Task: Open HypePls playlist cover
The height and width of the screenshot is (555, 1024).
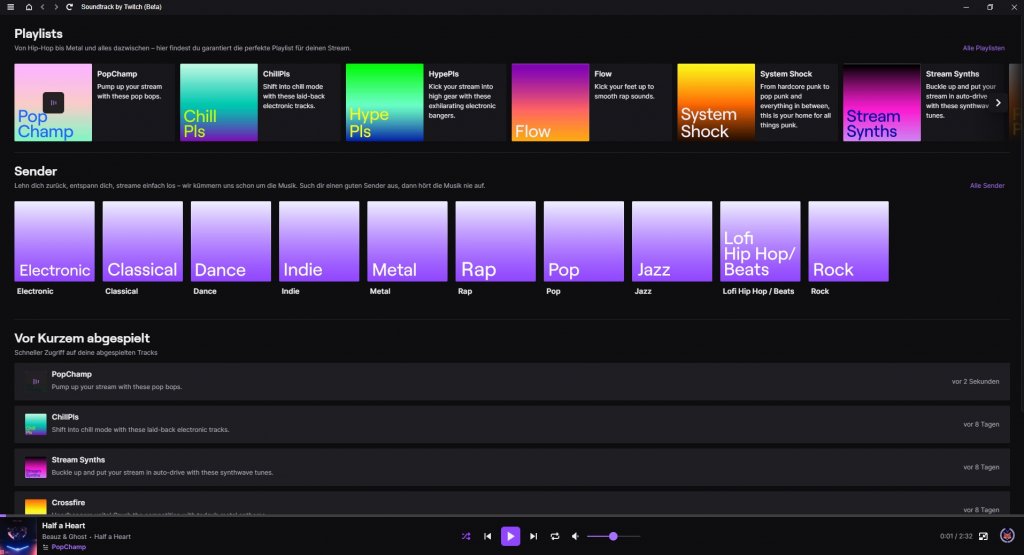Action: click(385, 103)
